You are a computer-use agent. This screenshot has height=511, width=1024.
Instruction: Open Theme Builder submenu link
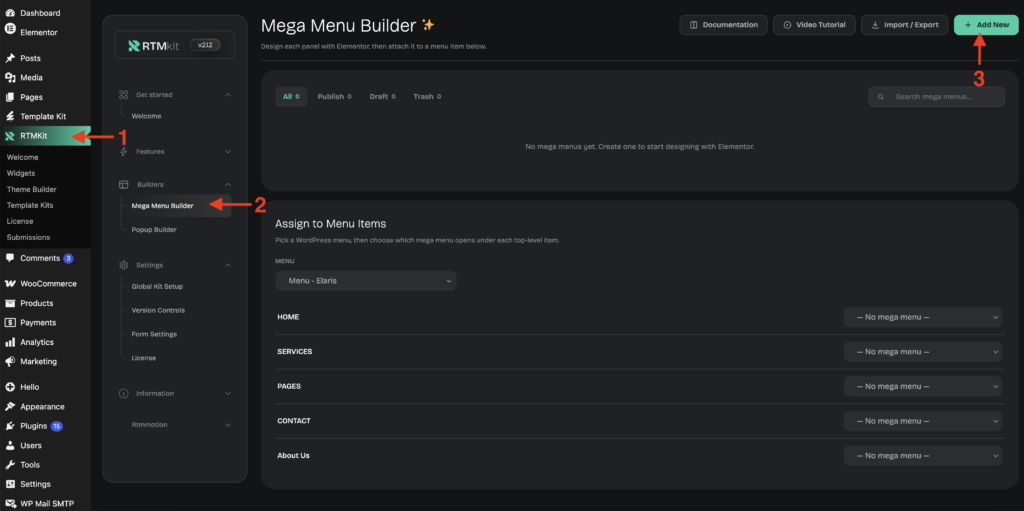[31, 190]
